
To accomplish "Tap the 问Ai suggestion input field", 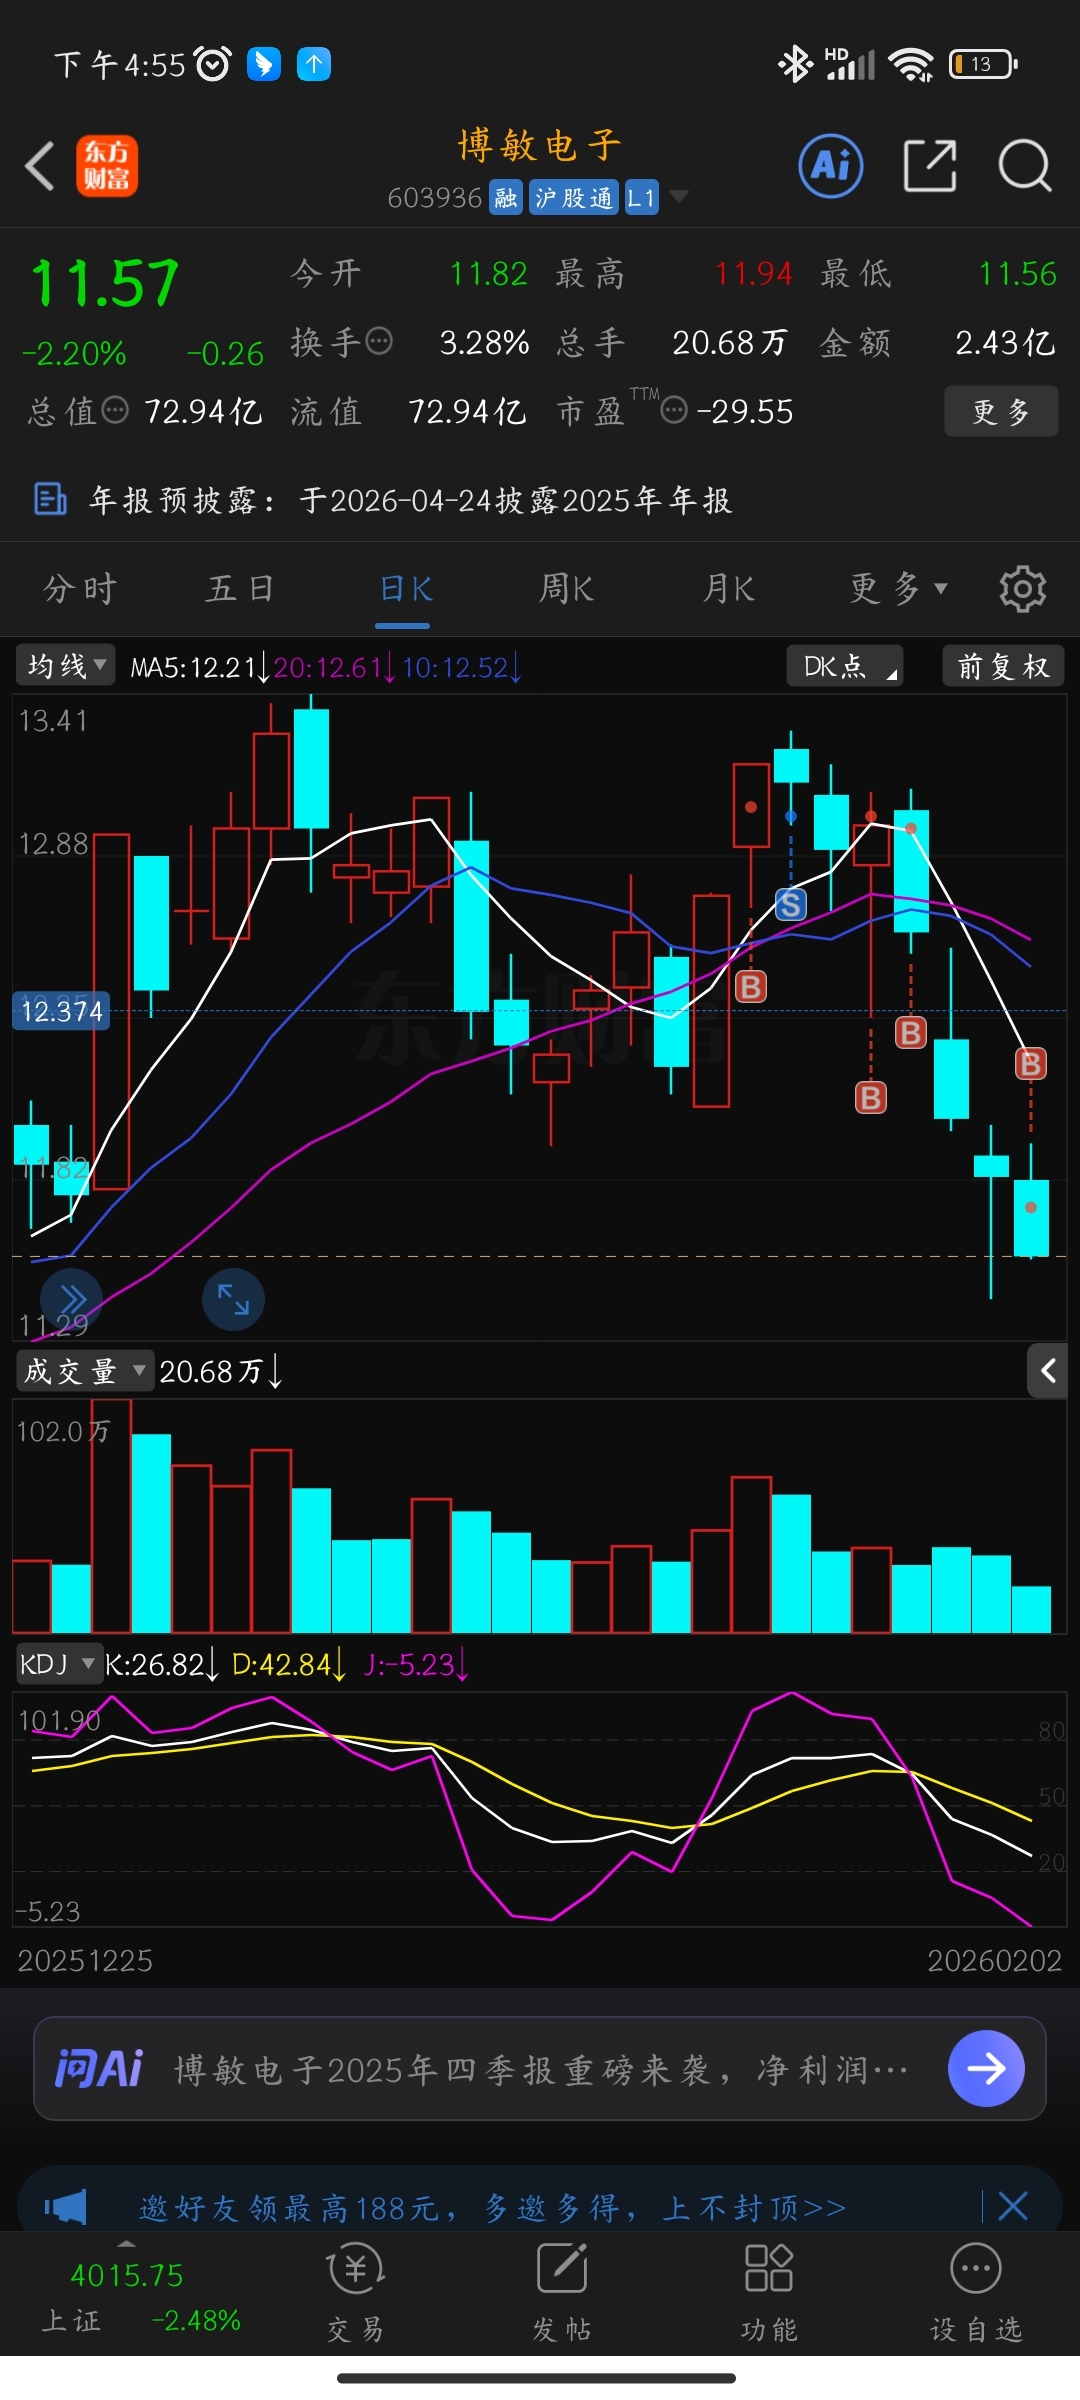I will click(540, 2068).
